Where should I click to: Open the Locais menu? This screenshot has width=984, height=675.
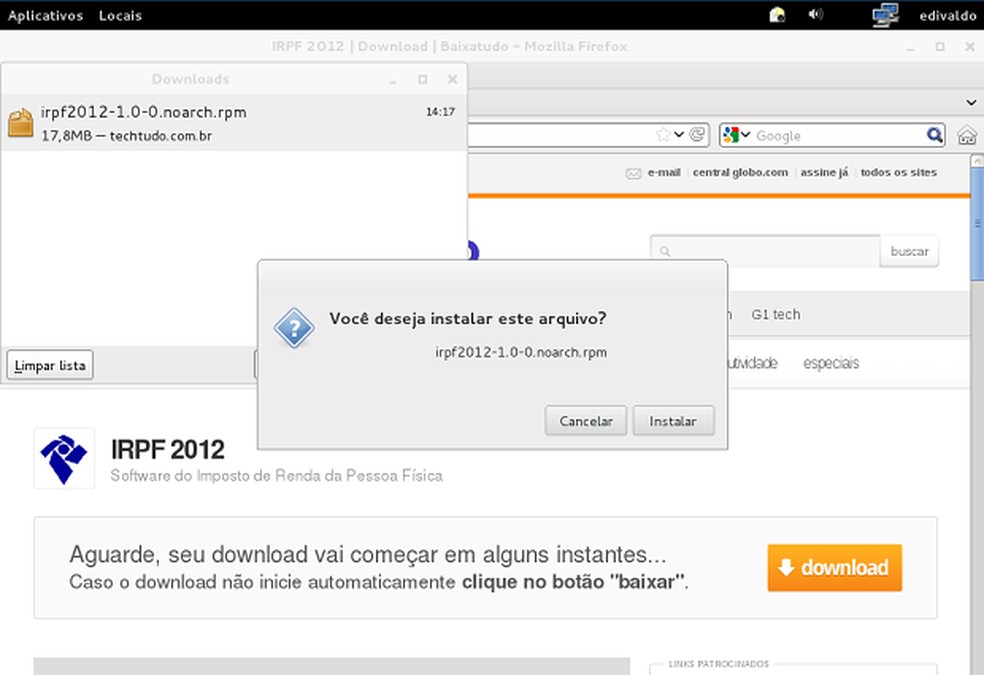(120, 15)
